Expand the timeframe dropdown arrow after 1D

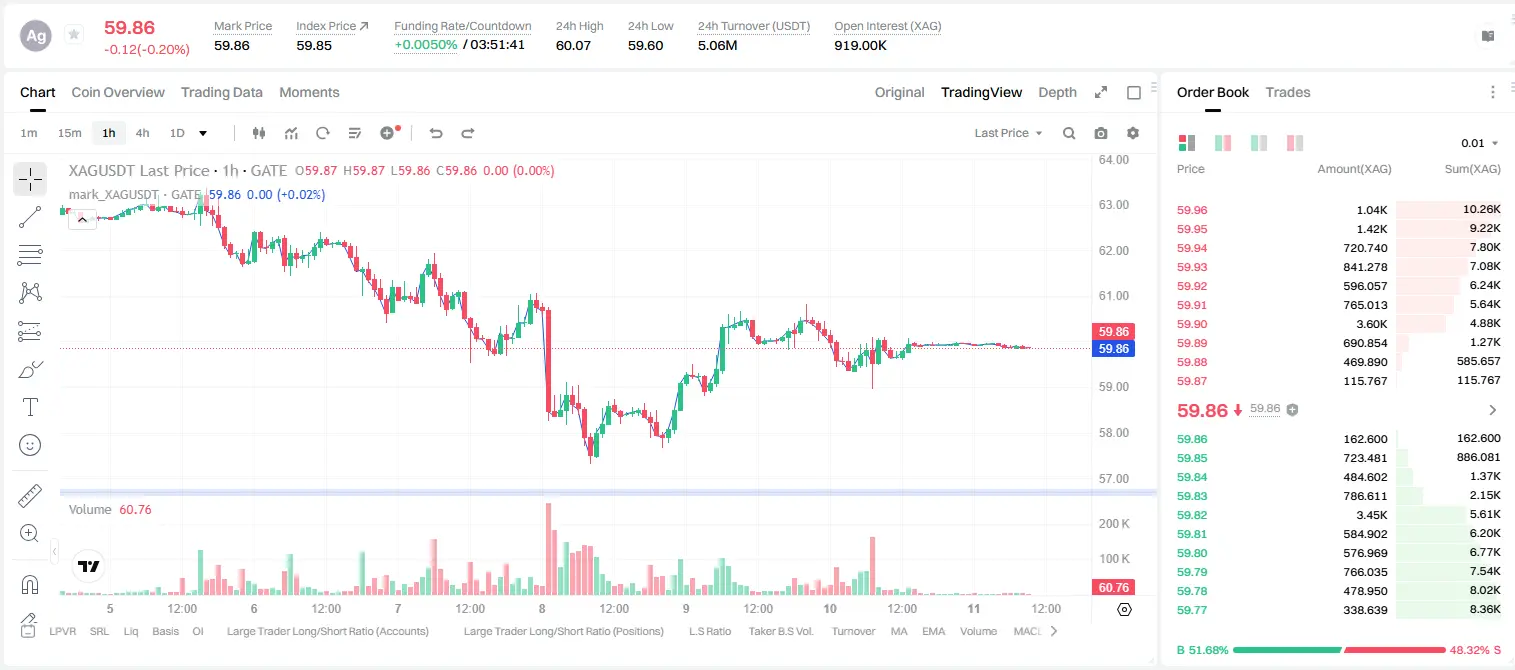tap(203, 133)
